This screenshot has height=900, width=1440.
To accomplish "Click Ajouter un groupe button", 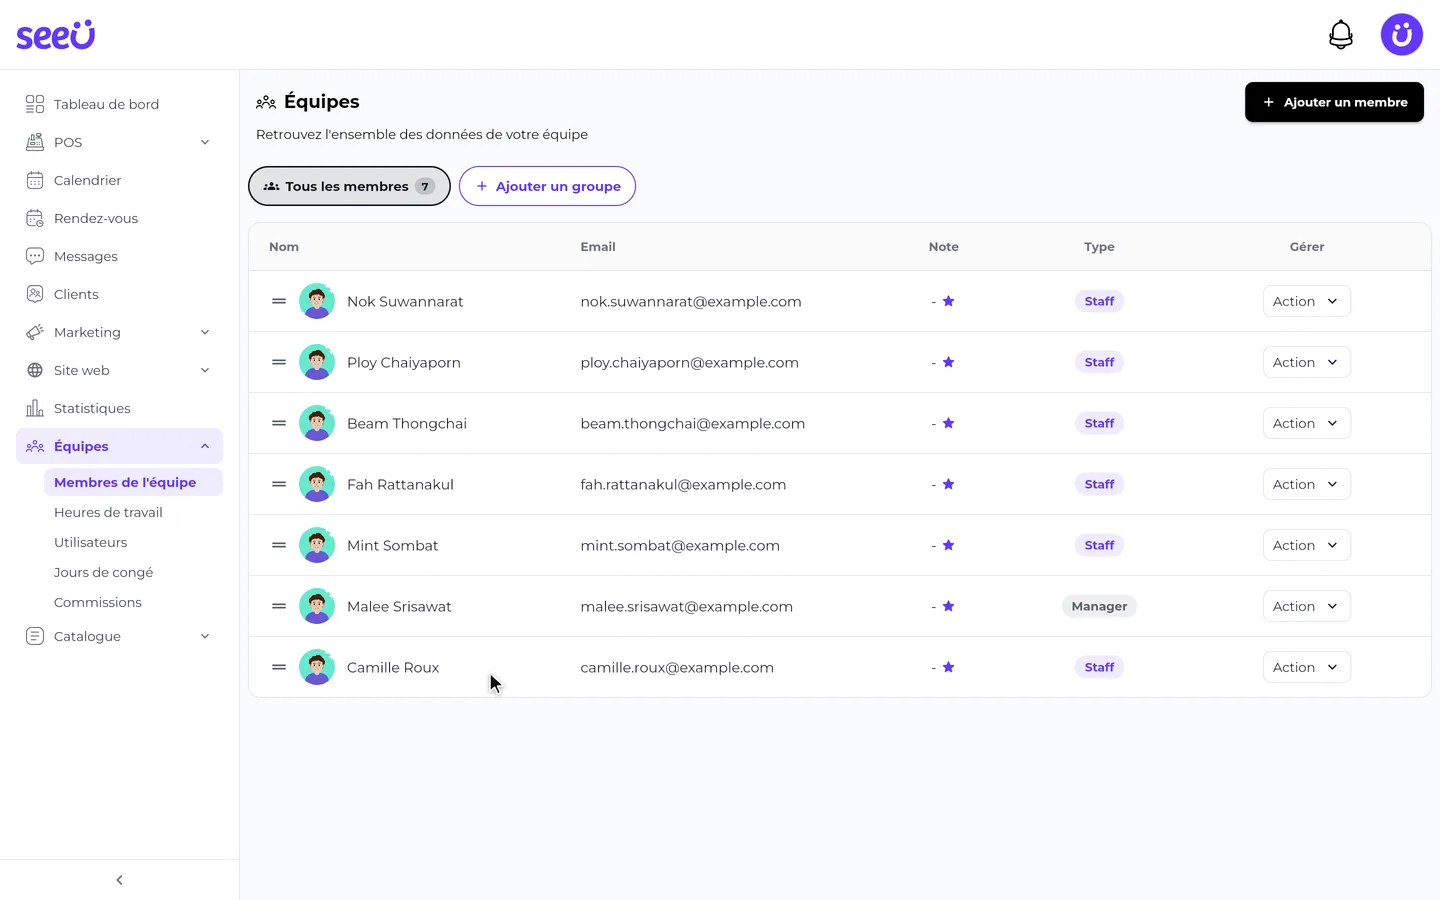I will 547,186.
